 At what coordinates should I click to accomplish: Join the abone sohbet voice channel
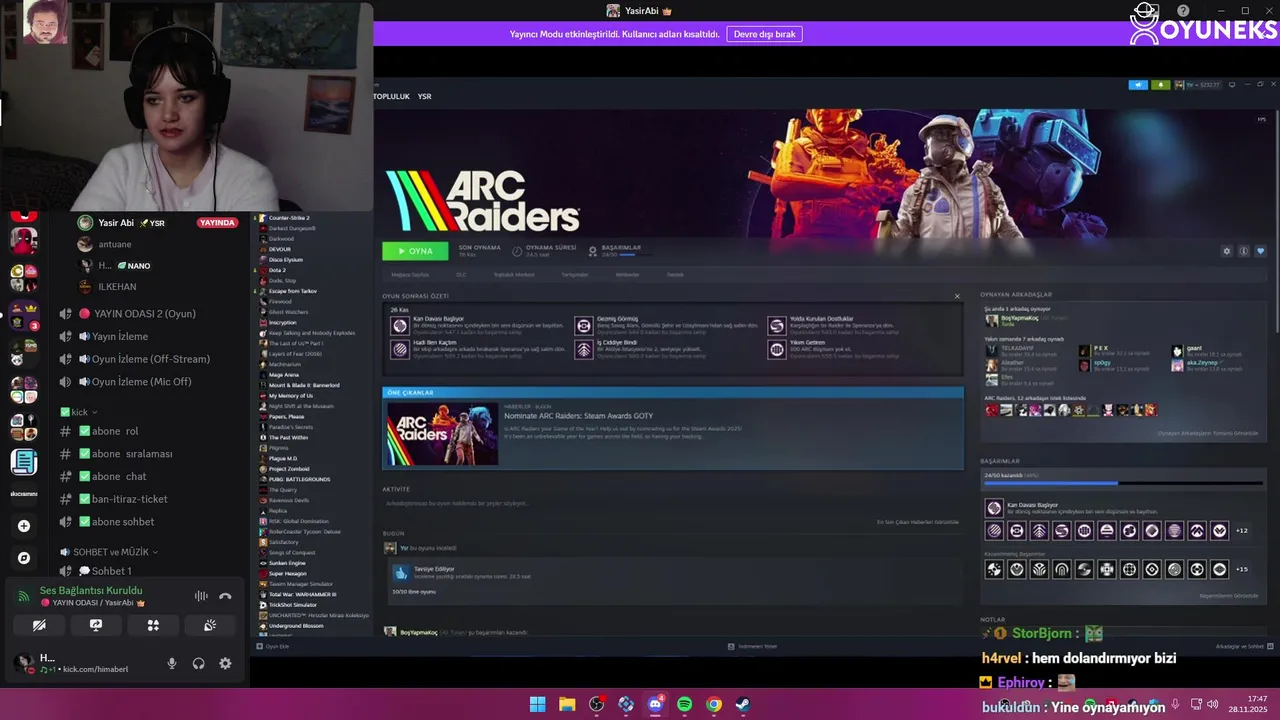tap(107, 521)
